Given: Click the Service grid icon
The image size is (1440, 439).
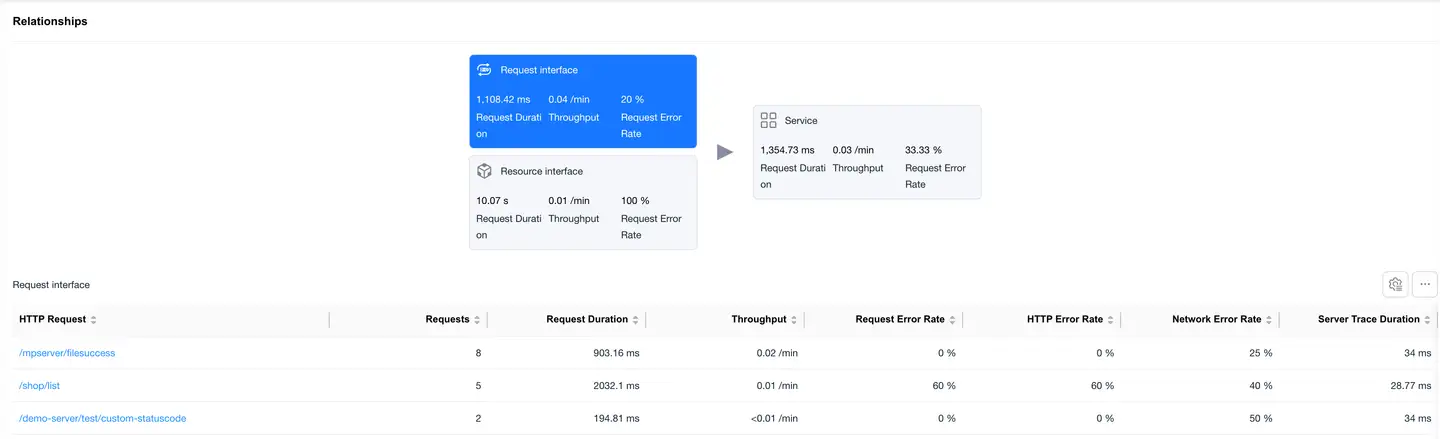Looking at the screenshot, I should pyautogui.click(x=768, y=120).
